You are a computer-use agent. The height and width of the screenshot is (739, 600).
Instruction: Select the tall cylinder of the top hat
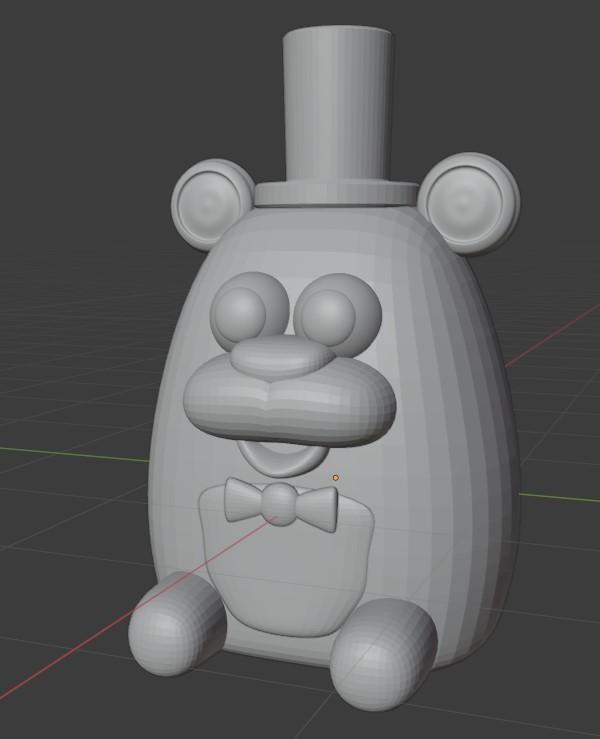coord(337,105)
